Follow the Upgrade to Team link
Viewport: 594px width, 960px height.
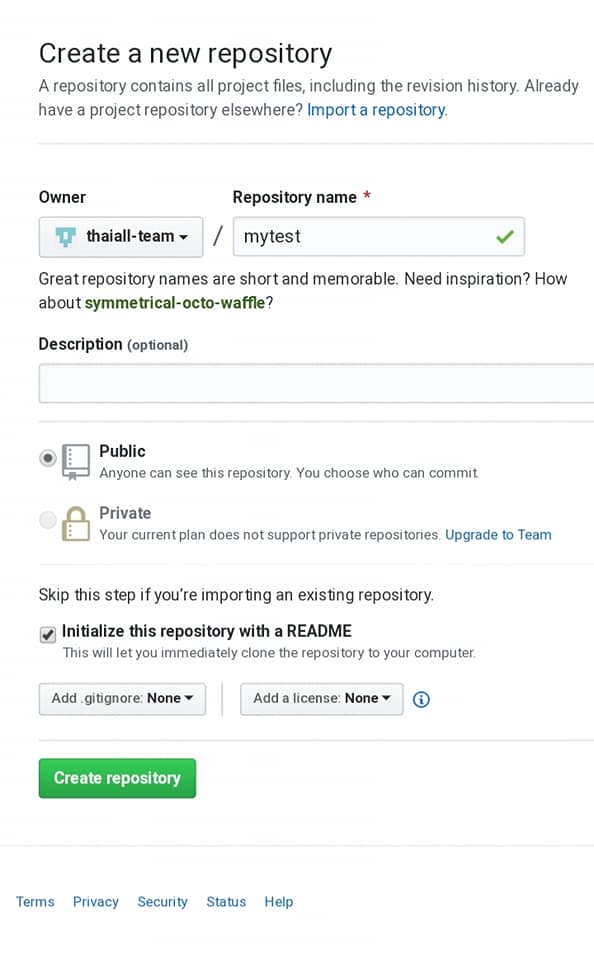(x=498, y=534)
